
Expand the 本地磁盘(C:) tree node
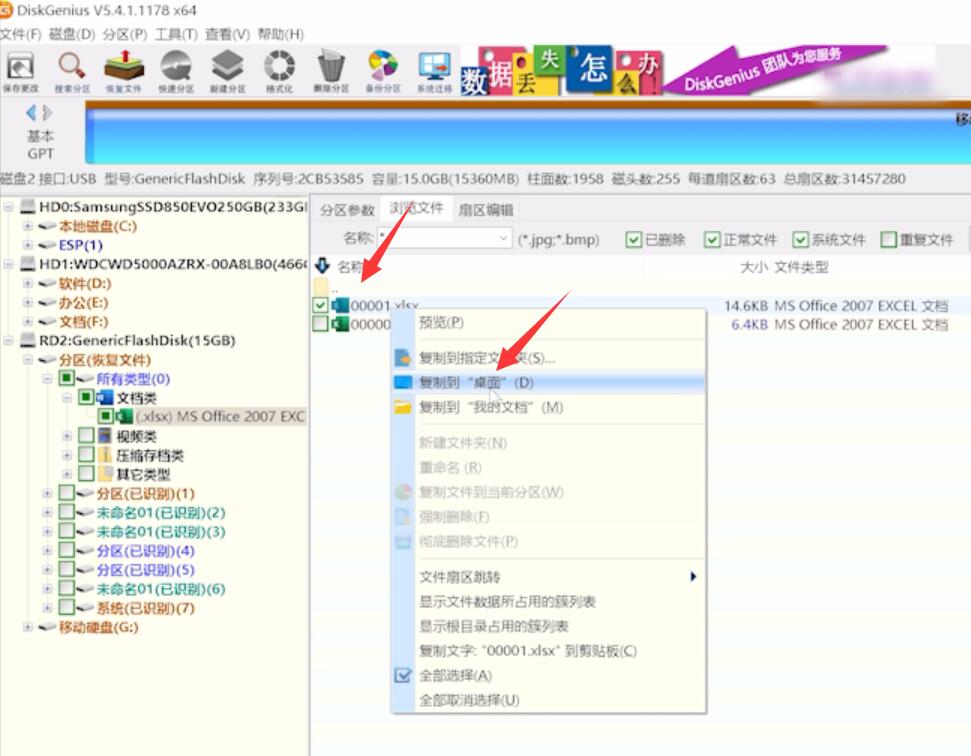(x=27, y=226)
